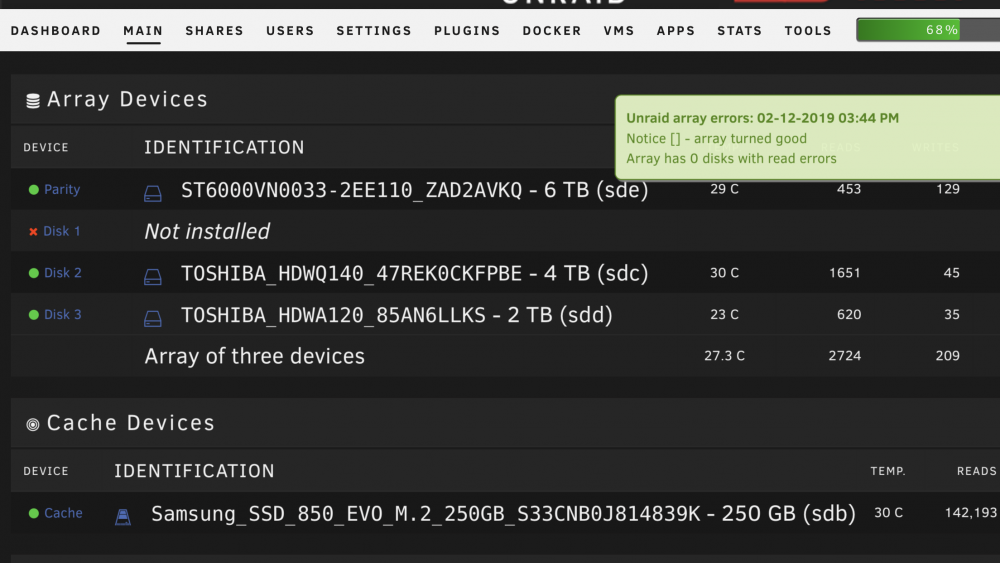The height and width of the screenshot is (563, 1000).
Task: Click the Parity drive disk icon
Action: 152,193
